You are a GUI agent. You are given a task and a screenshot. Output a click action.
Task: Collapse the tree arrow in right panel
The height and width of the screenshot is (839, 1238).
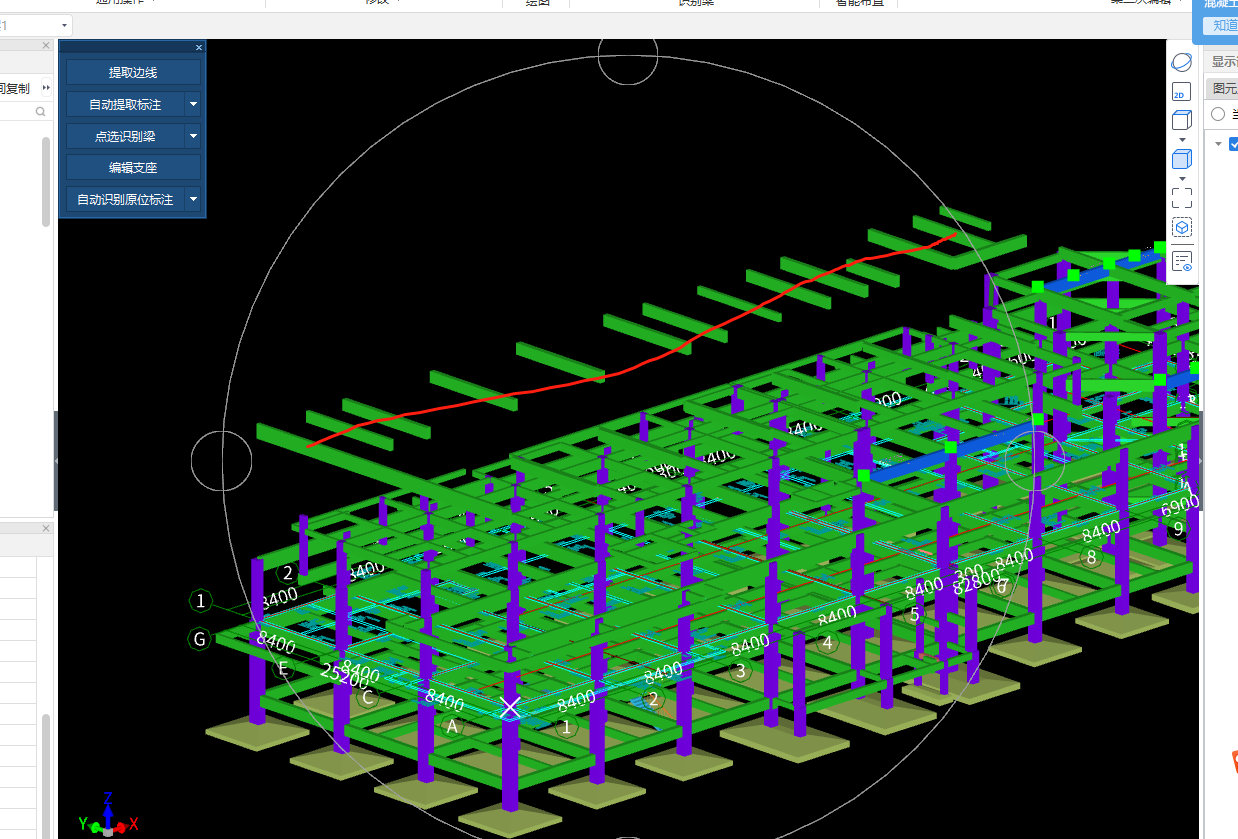click(1218, 144)
